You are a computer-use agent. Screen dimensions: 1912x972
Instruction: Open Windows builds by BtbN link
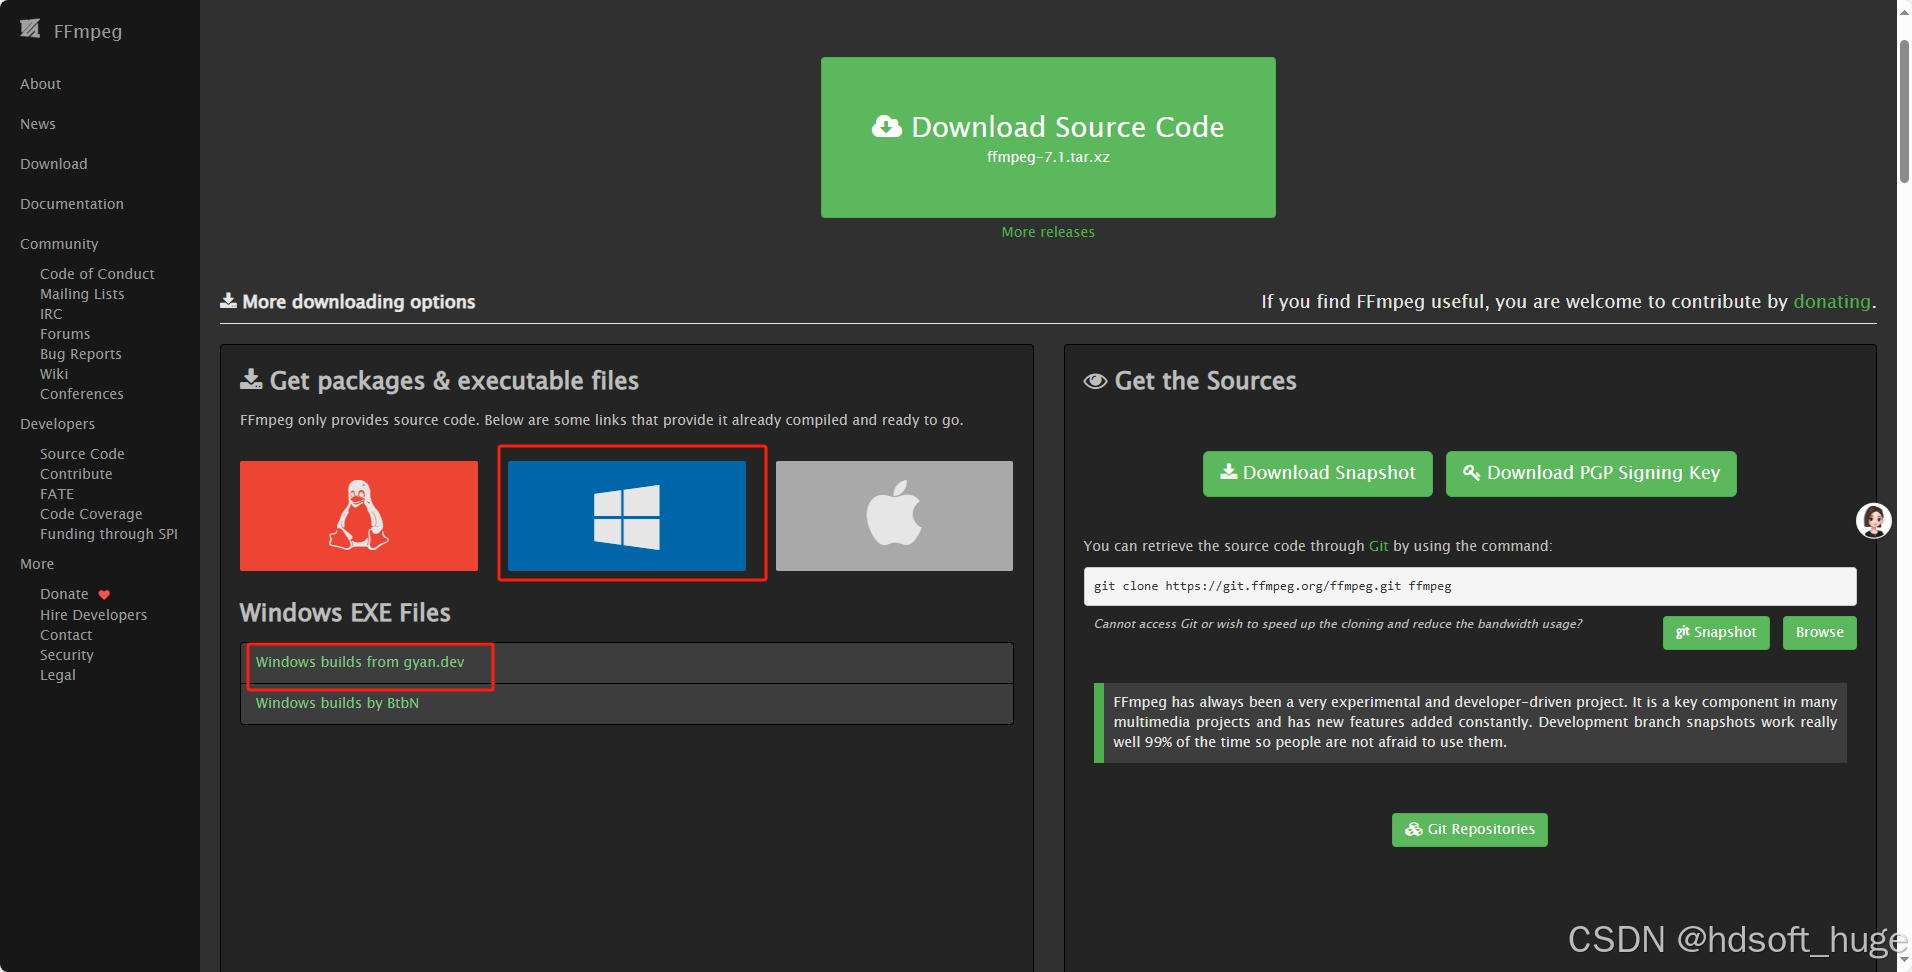point(337,703)
